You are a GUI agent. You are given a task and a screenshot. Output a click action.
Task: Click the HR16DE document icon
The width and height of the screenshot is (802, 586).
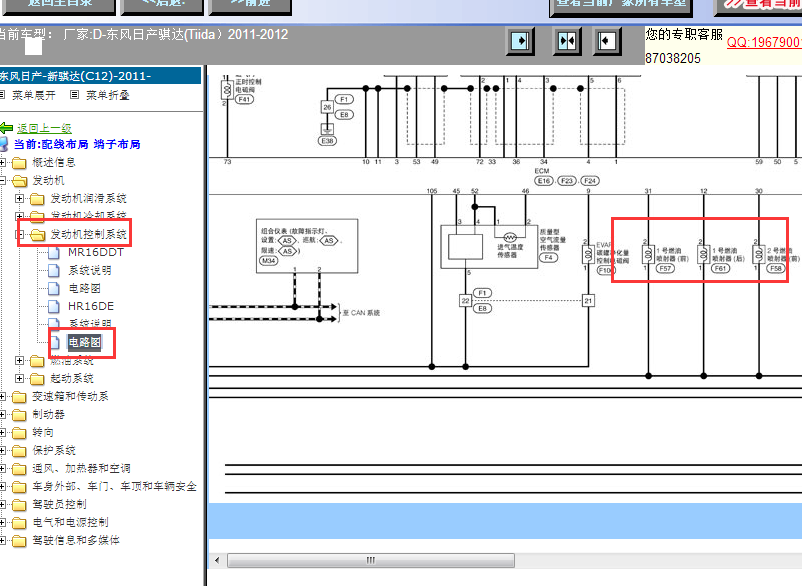(54, 306)
